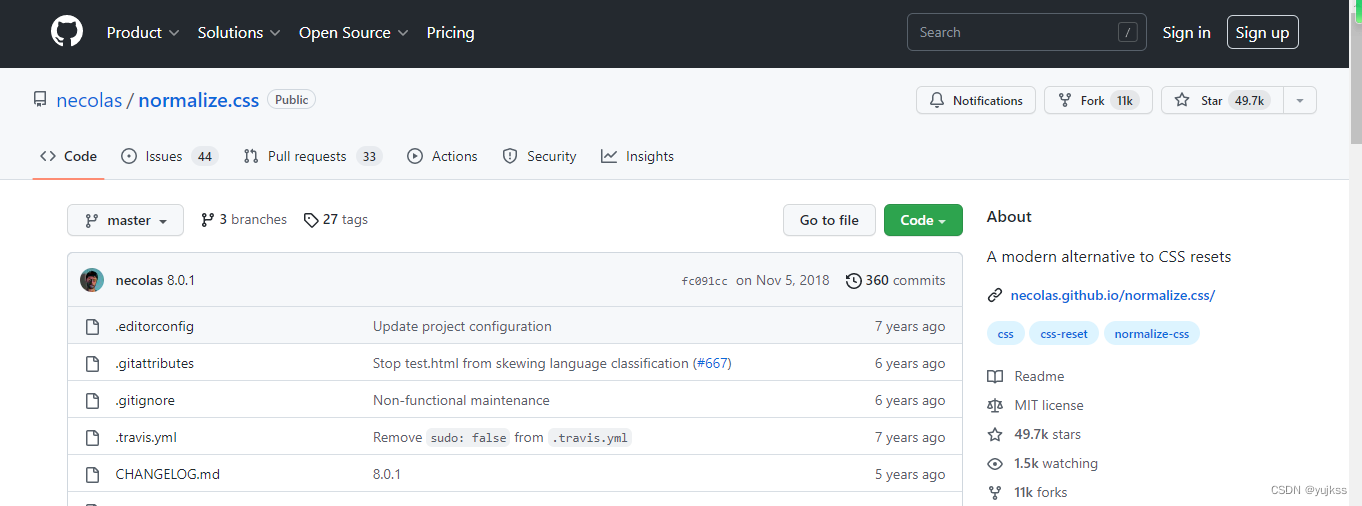Star the normalize.css repository
This screenshot has height=506, width=1362.
1200,101
